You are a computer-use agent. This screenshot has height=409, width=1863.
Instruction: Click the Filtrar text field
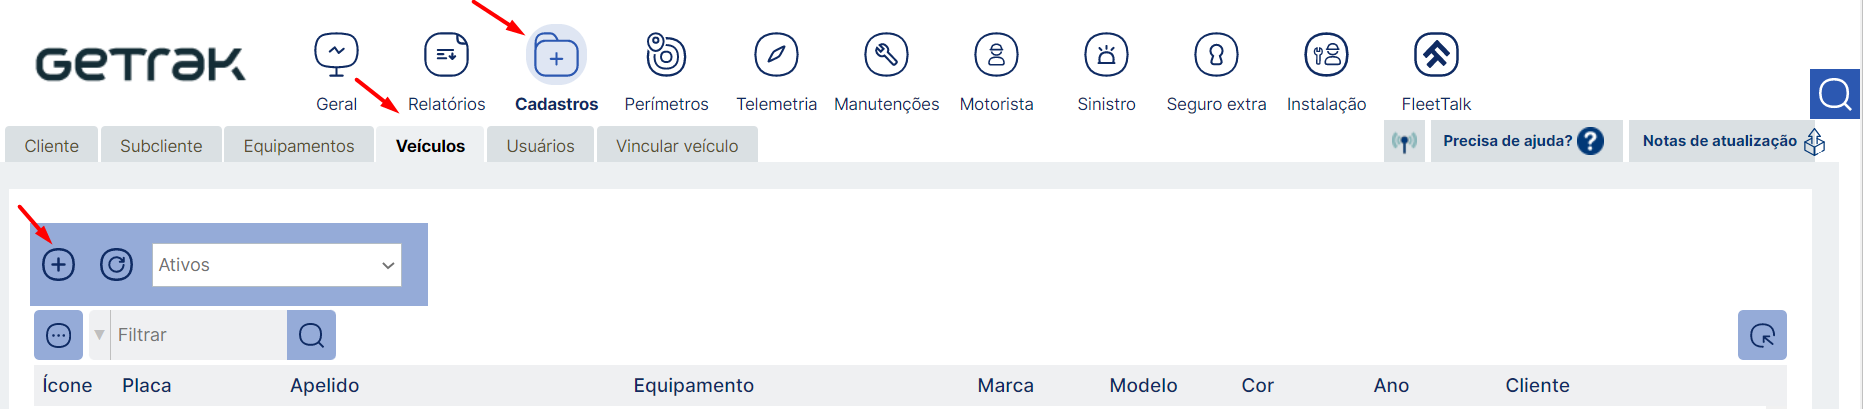point(198,335)
